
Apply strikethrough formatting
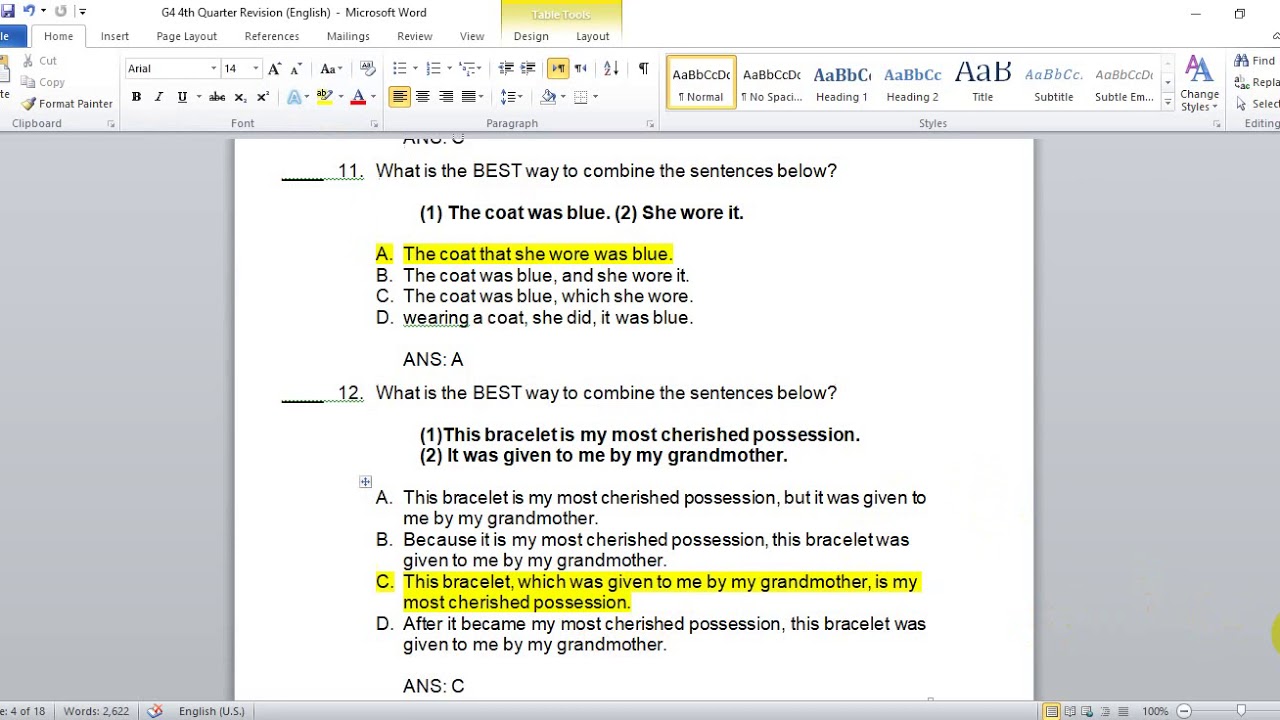[x=217, y=97]
